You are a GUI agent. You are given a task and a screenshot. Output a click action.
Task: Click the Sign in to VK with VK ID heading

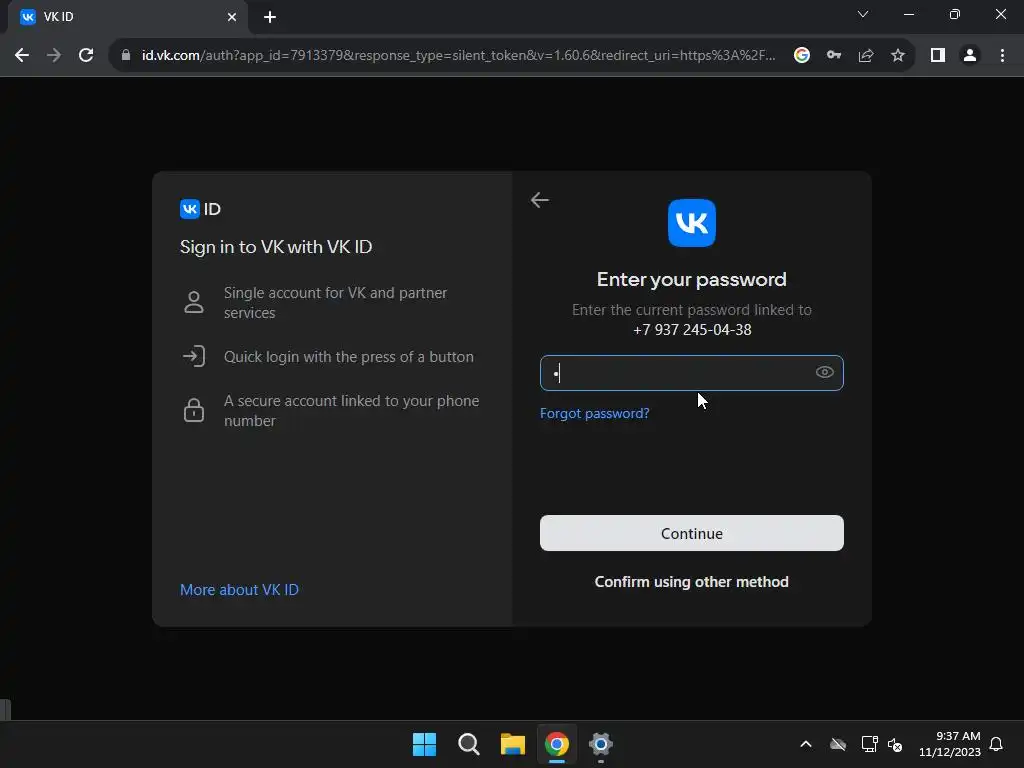click(x=276, y=247)
